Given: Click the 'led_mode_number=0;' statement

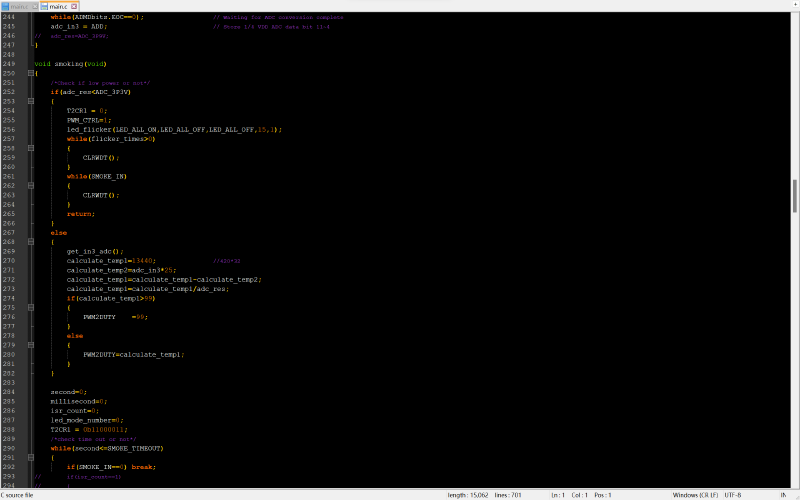Looking at the screenshot, I should pyautogui.click(x=87, y=420).
